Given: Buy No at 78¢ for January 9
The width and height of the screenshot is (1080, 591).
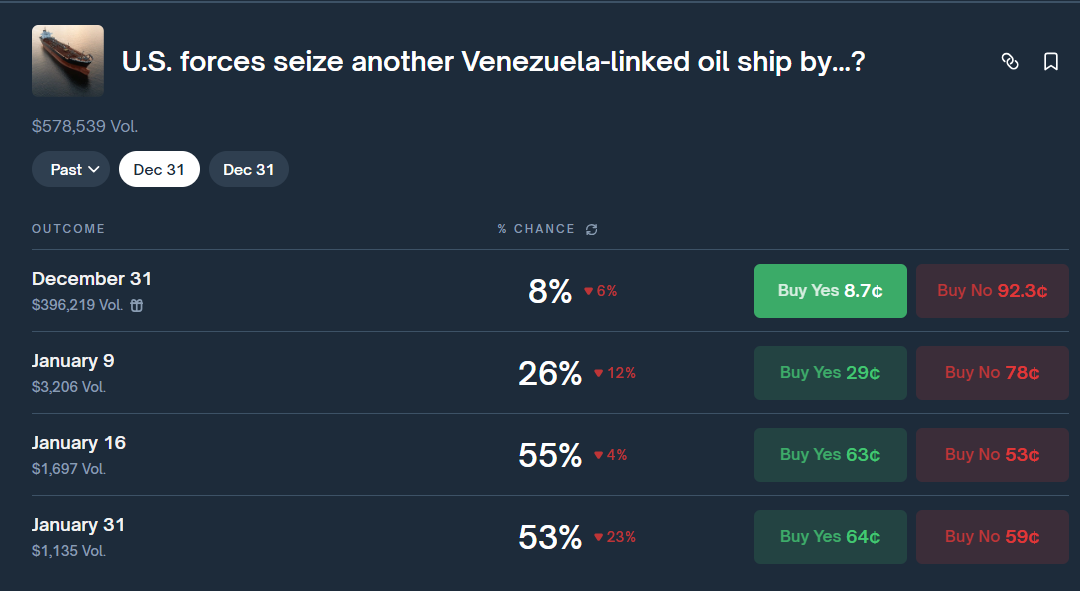Looking at the screenshot, I should tap(992, 372).
